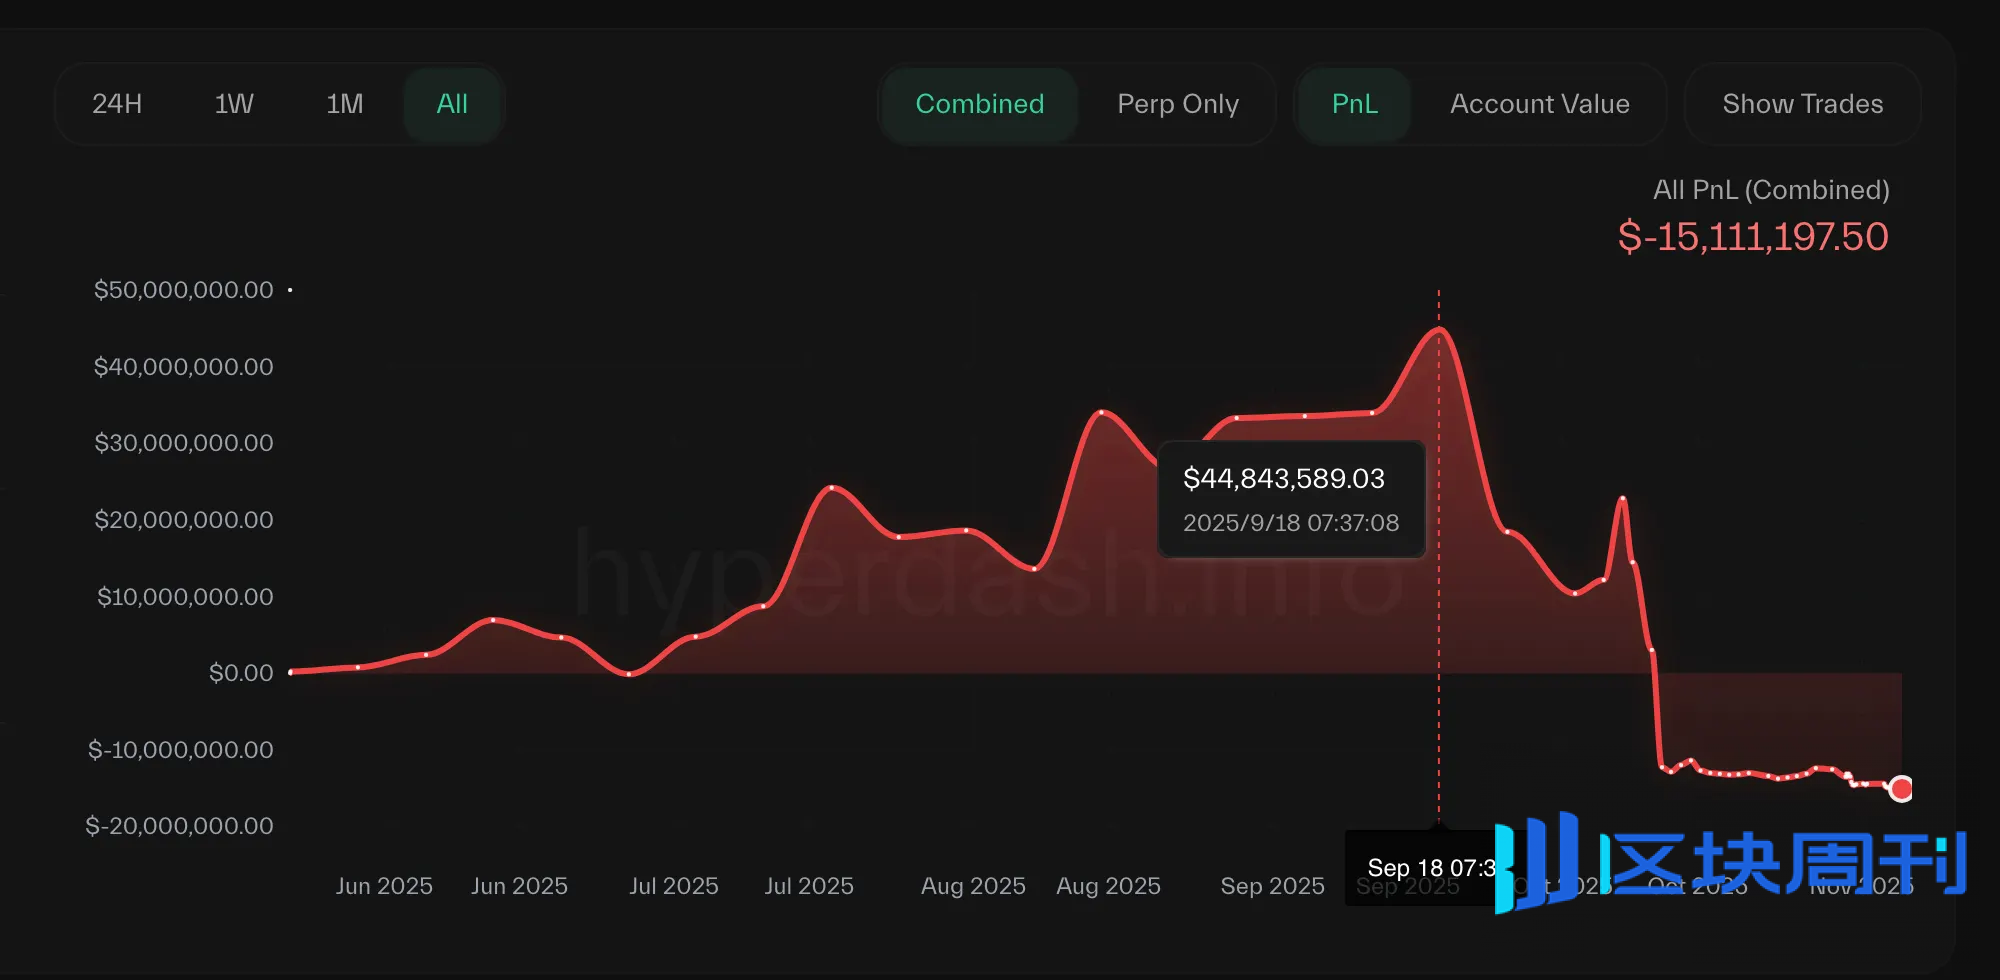Viewport: 2000px width, 980px height.
Task: Toggle the PnL chart mode
Action: (x=1354, y=104)
